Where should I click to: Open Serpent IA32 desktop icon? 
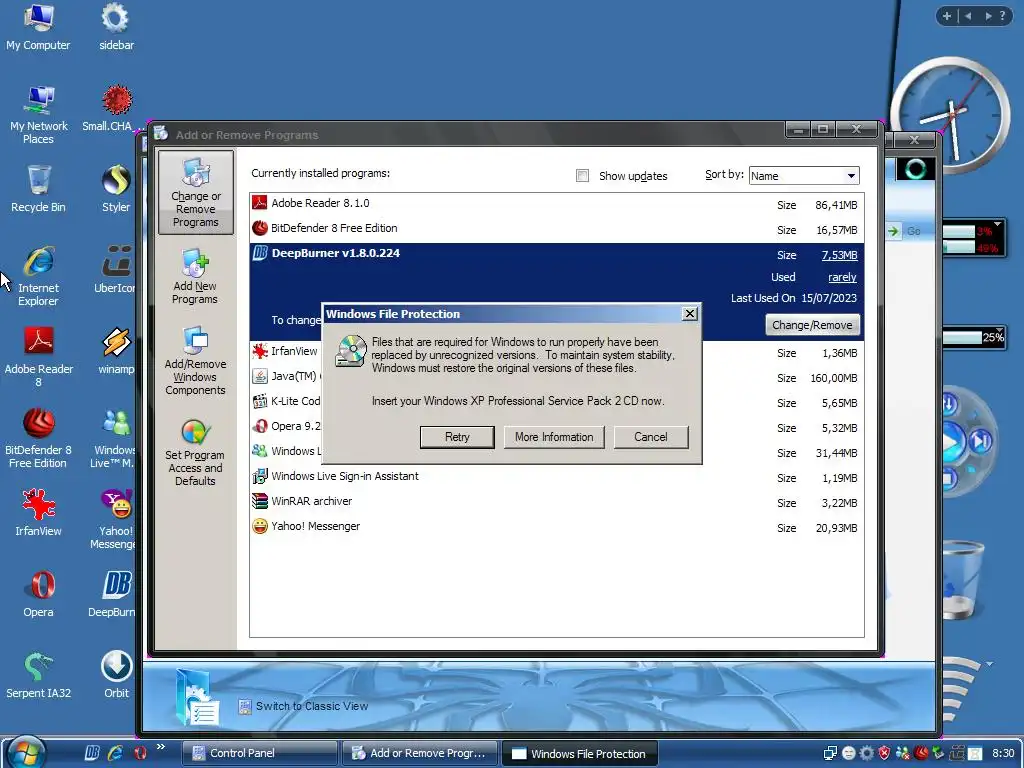[x=39, y=675]
